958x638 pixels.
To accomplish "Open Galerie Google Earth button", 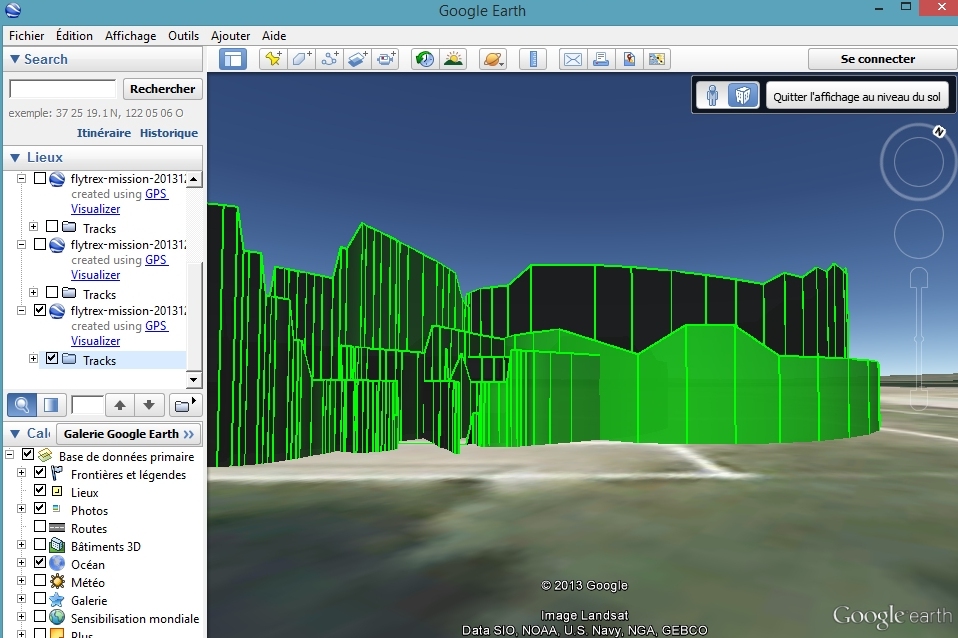I will pos(129,434).
